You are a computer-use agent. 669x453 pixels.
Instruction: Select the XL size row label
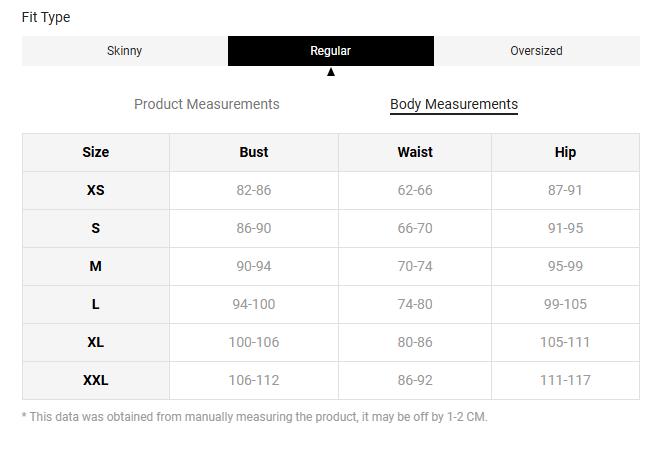coord(96,342)
